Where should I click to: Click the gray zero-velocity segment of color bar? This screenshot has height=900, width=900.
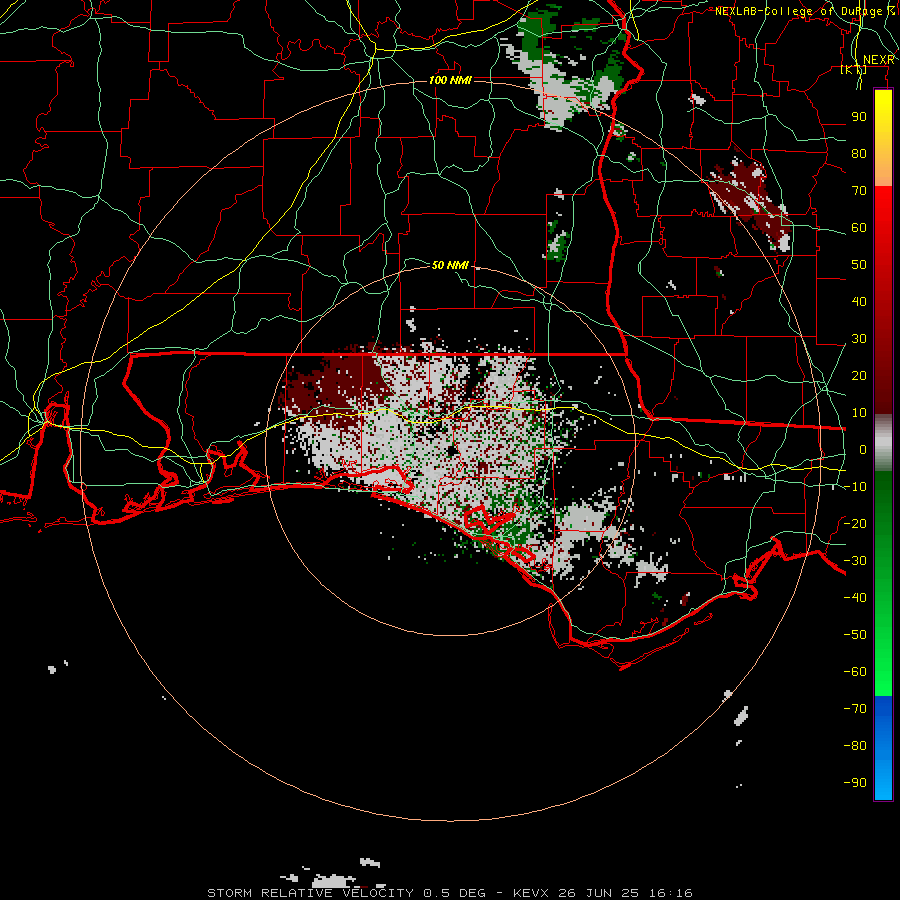(x=883, y=442)
